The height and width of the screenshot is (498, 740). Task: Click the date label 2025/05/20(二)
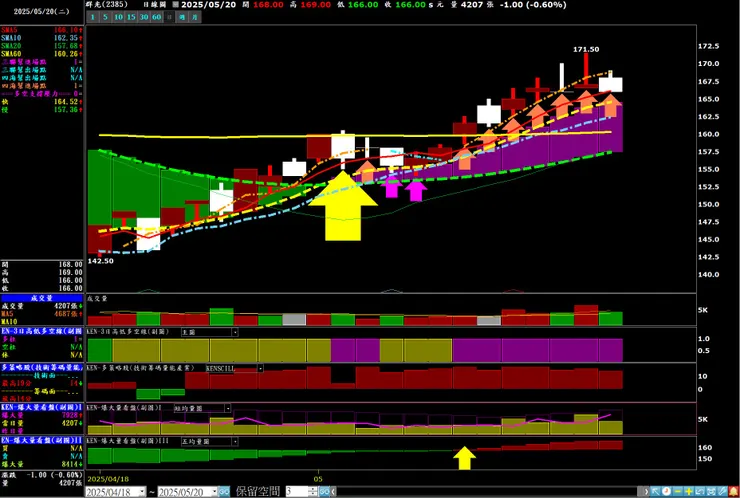42,11
